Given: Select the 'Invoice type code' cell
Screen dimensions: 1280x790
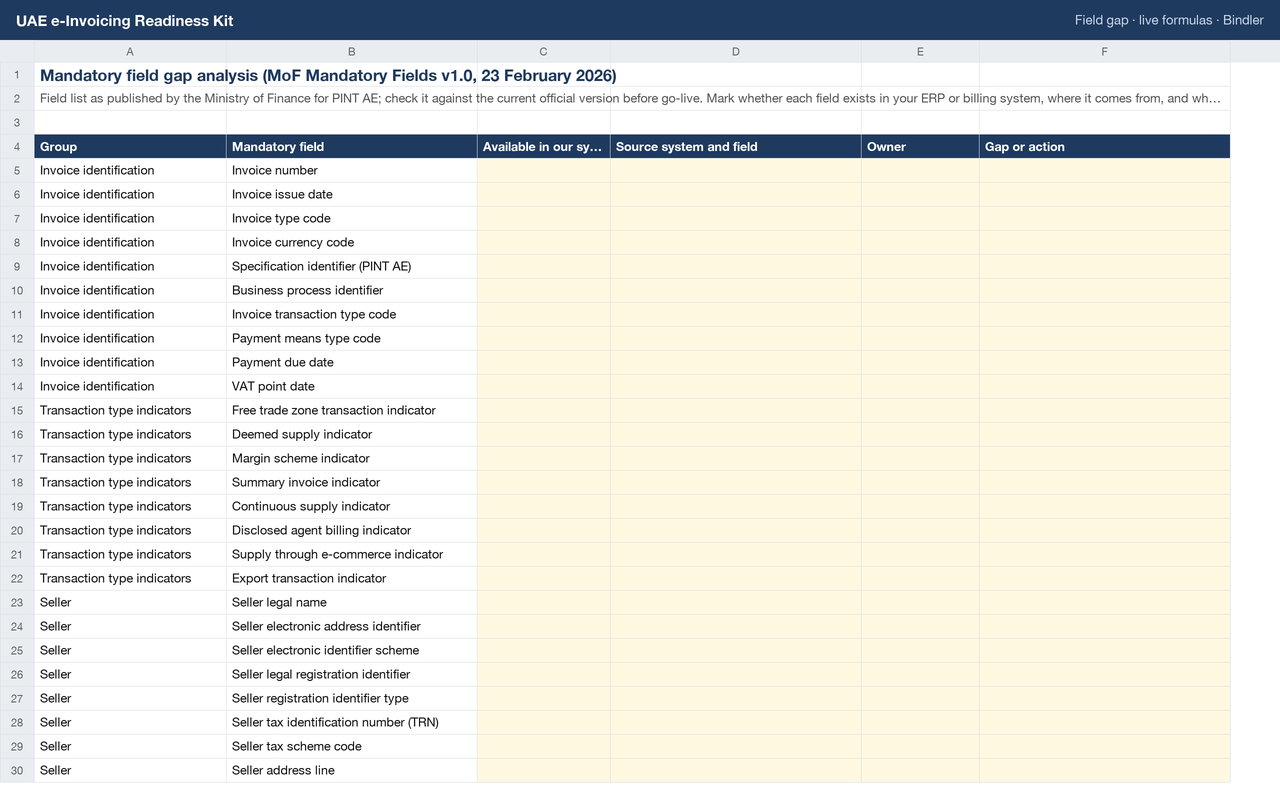Looking at the screenshot, I should (351, 218).
